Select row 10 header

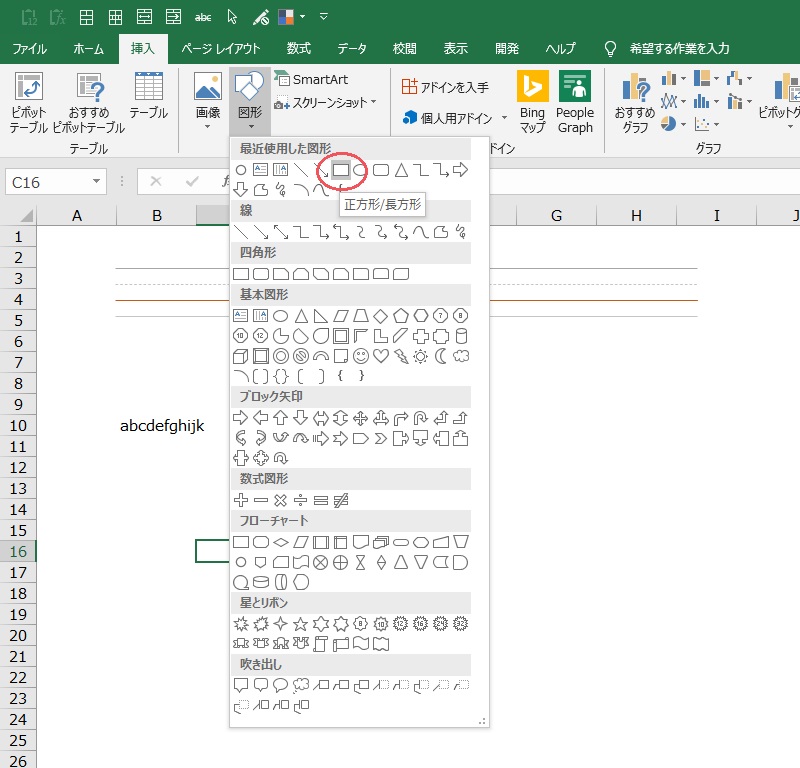(x=18, y=426)
